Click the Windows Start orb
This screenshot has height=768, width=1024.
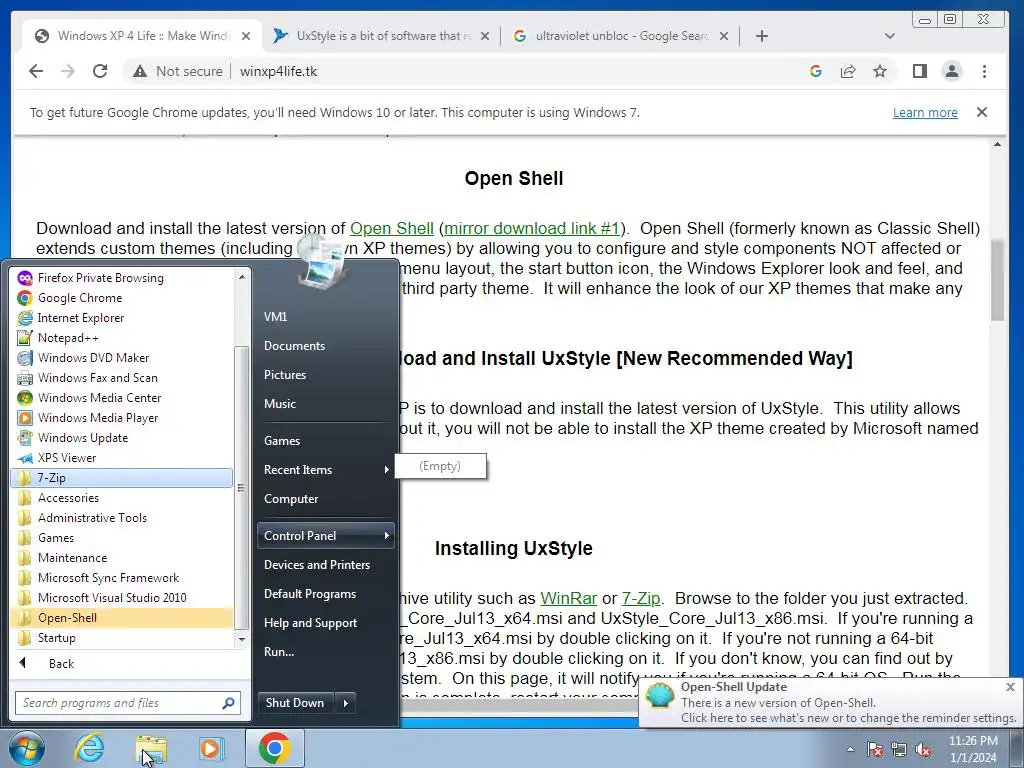click(27, 748)
